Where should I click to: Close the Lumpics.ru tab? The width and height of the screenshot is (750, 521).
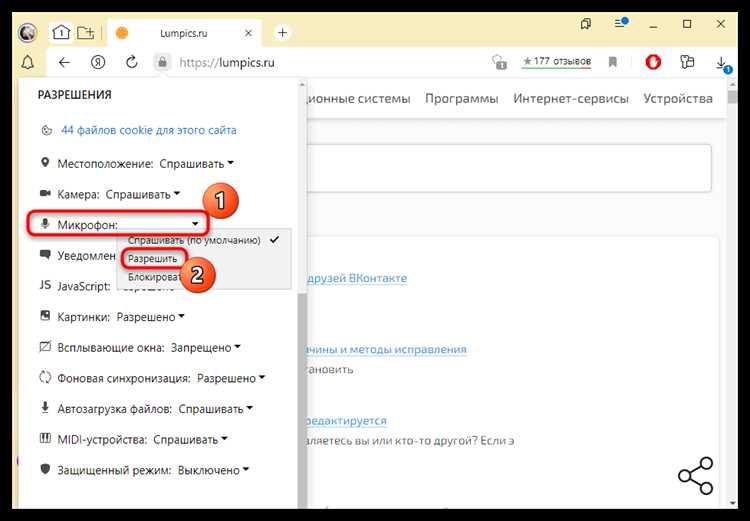[x=248, y=33]
